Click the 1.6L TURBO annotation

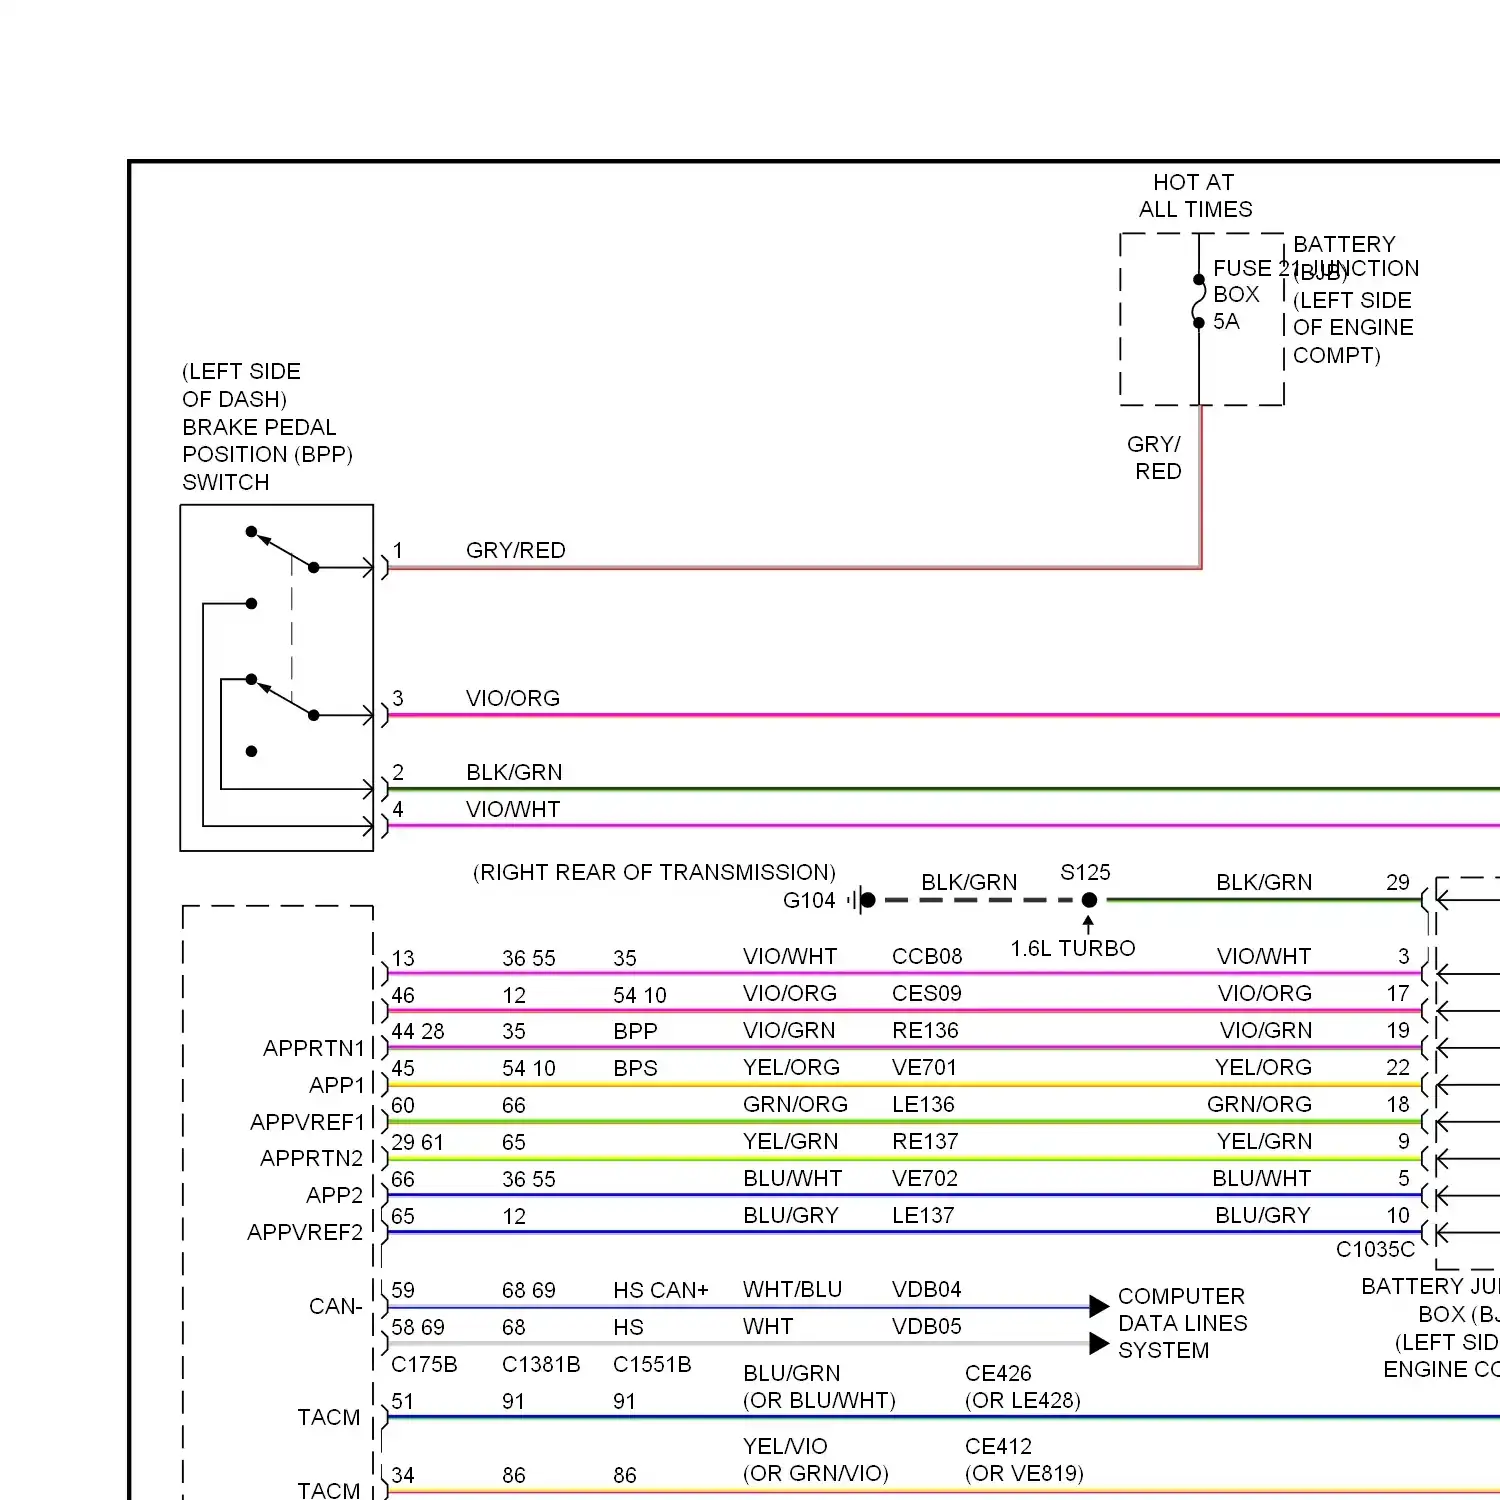(x=1073, y=948)
